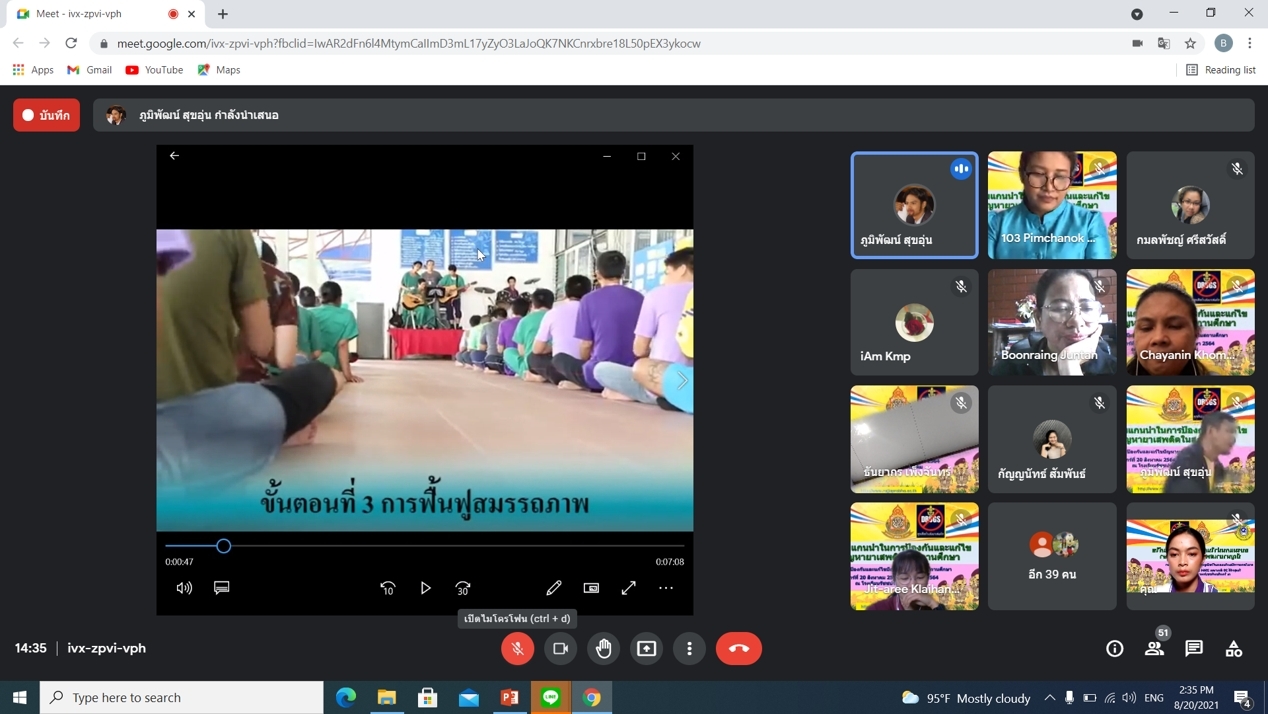1268x714 pixels.
Task: Click the Windows taskbar search box
Action: coord(182,697)
